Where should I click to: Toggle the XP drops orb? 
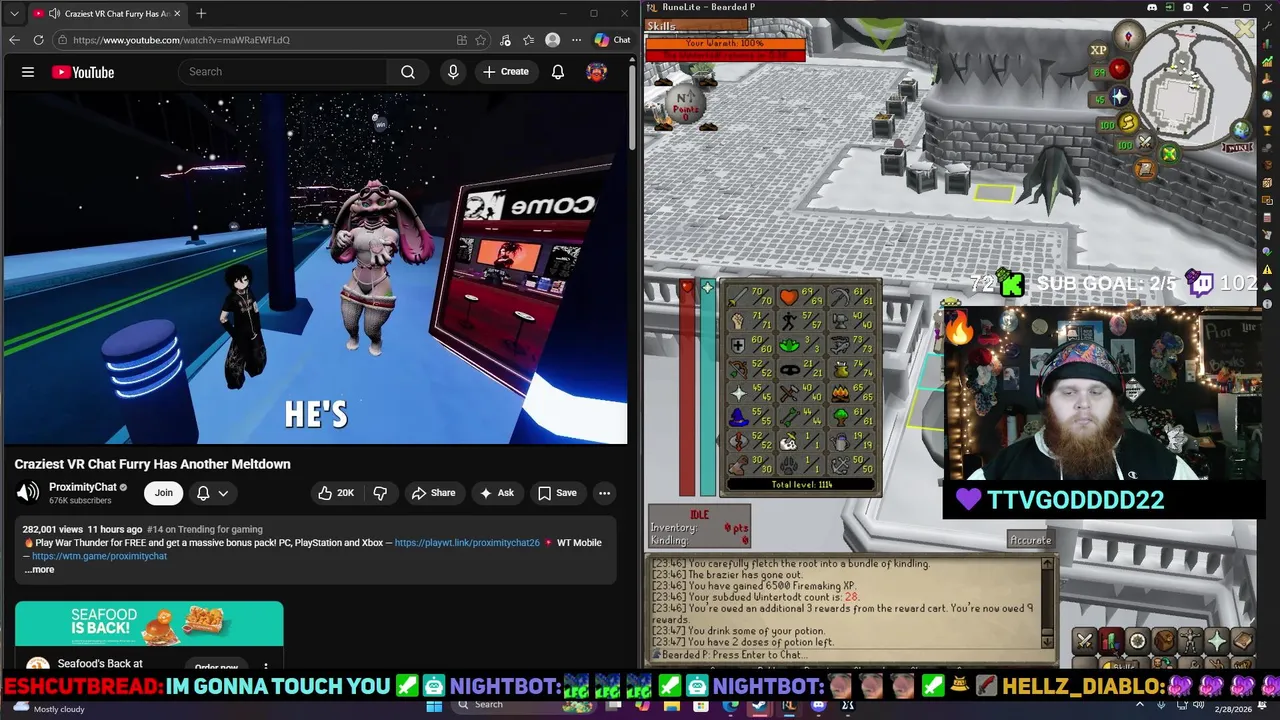pos(1099,50)
